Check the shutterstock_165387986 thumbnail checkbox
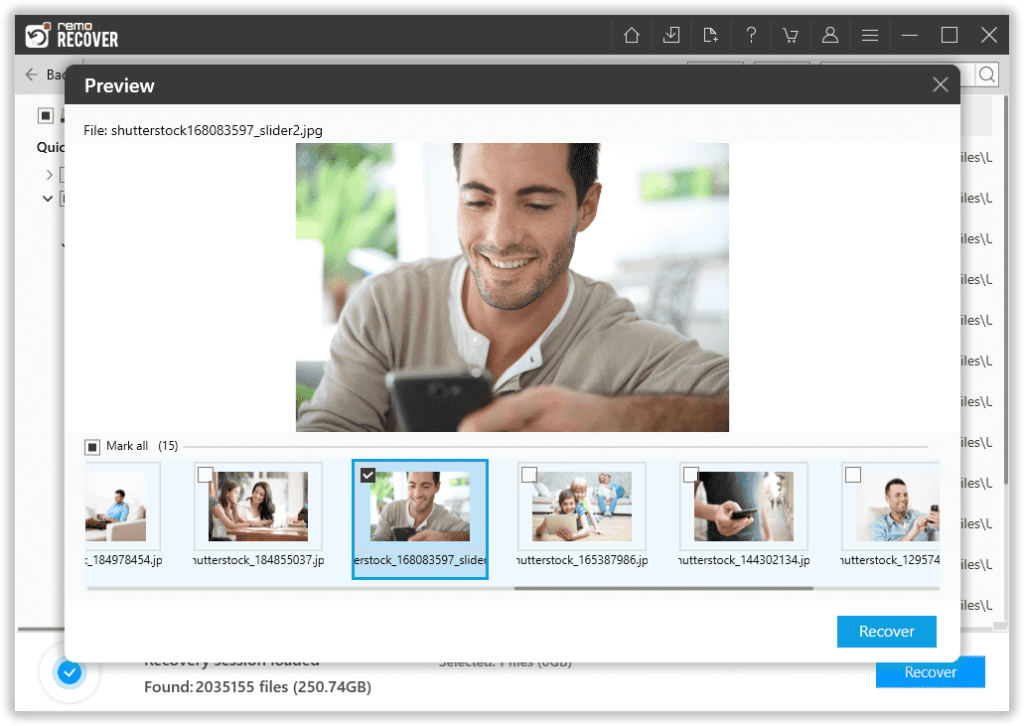The width and height of the screenshot is (1024, 726). (x=529, y=475)
